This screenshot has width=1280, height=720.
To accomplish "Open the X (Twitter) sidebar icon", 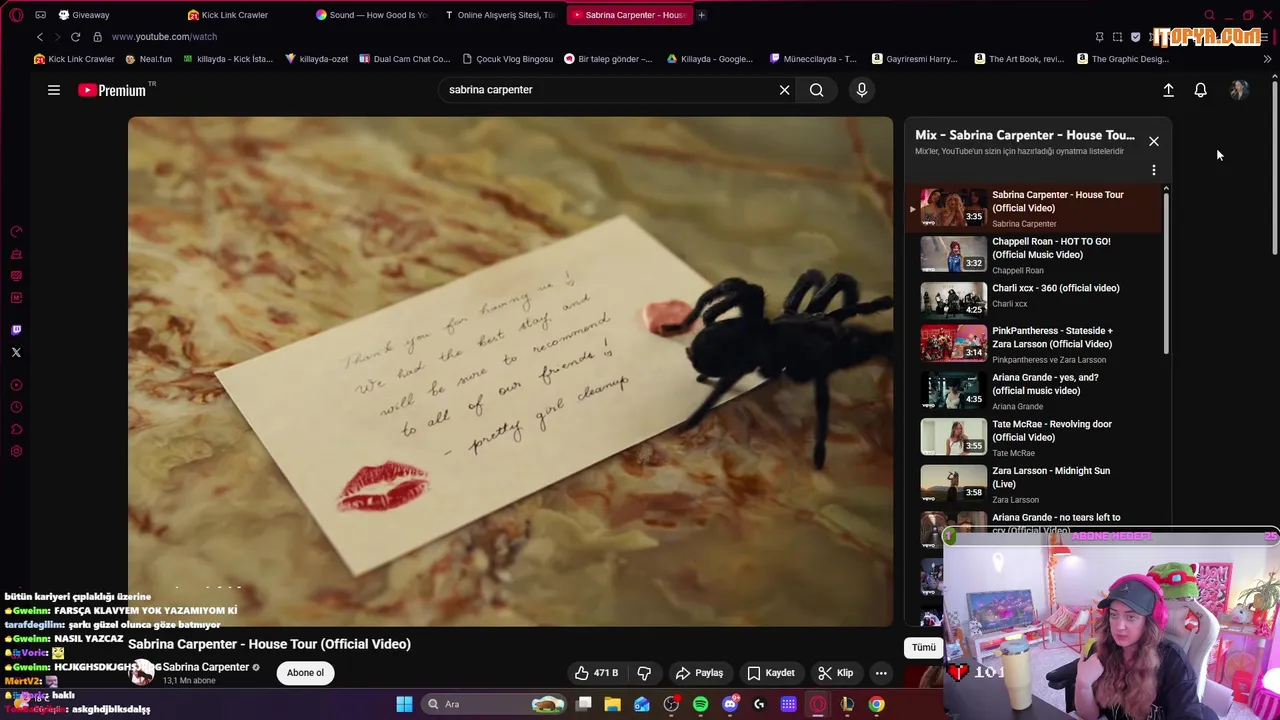I will coord(16,352).
